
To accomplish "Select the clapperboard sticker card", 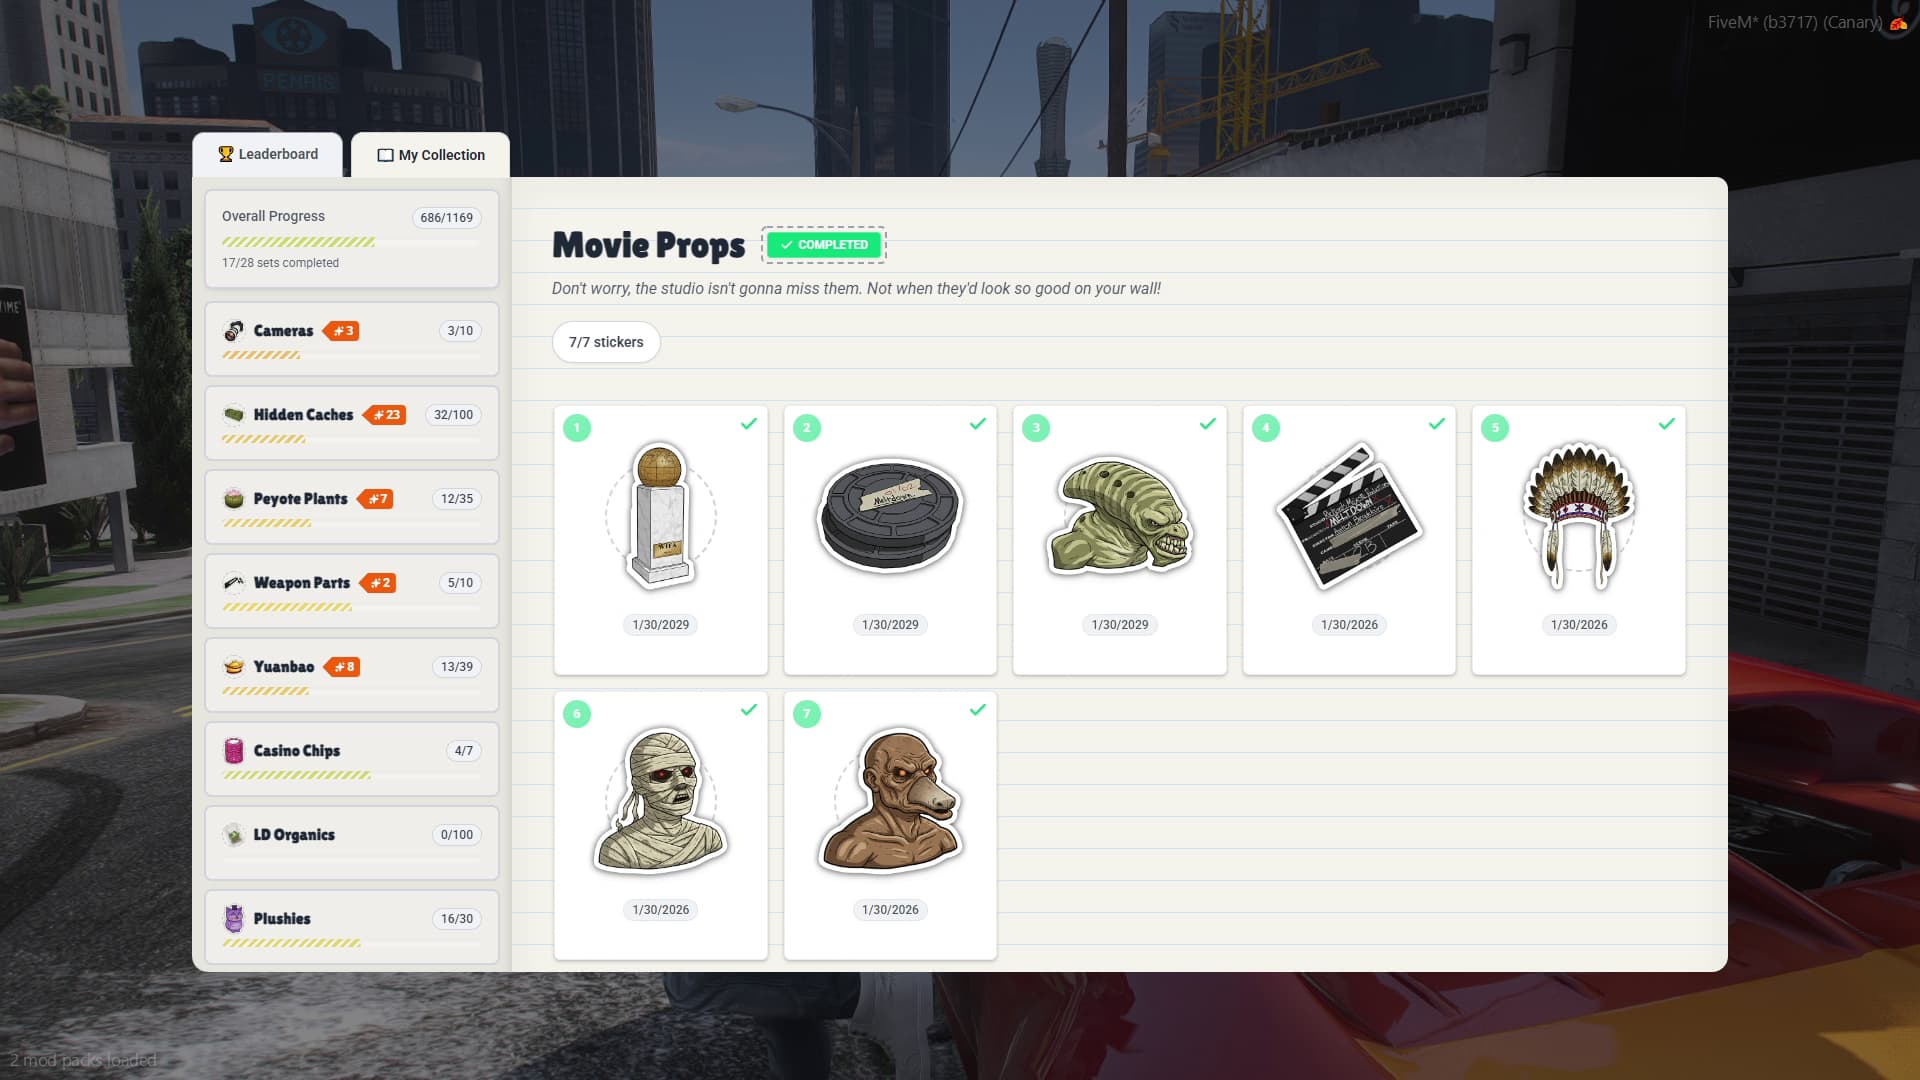I will click(1349, 516).
